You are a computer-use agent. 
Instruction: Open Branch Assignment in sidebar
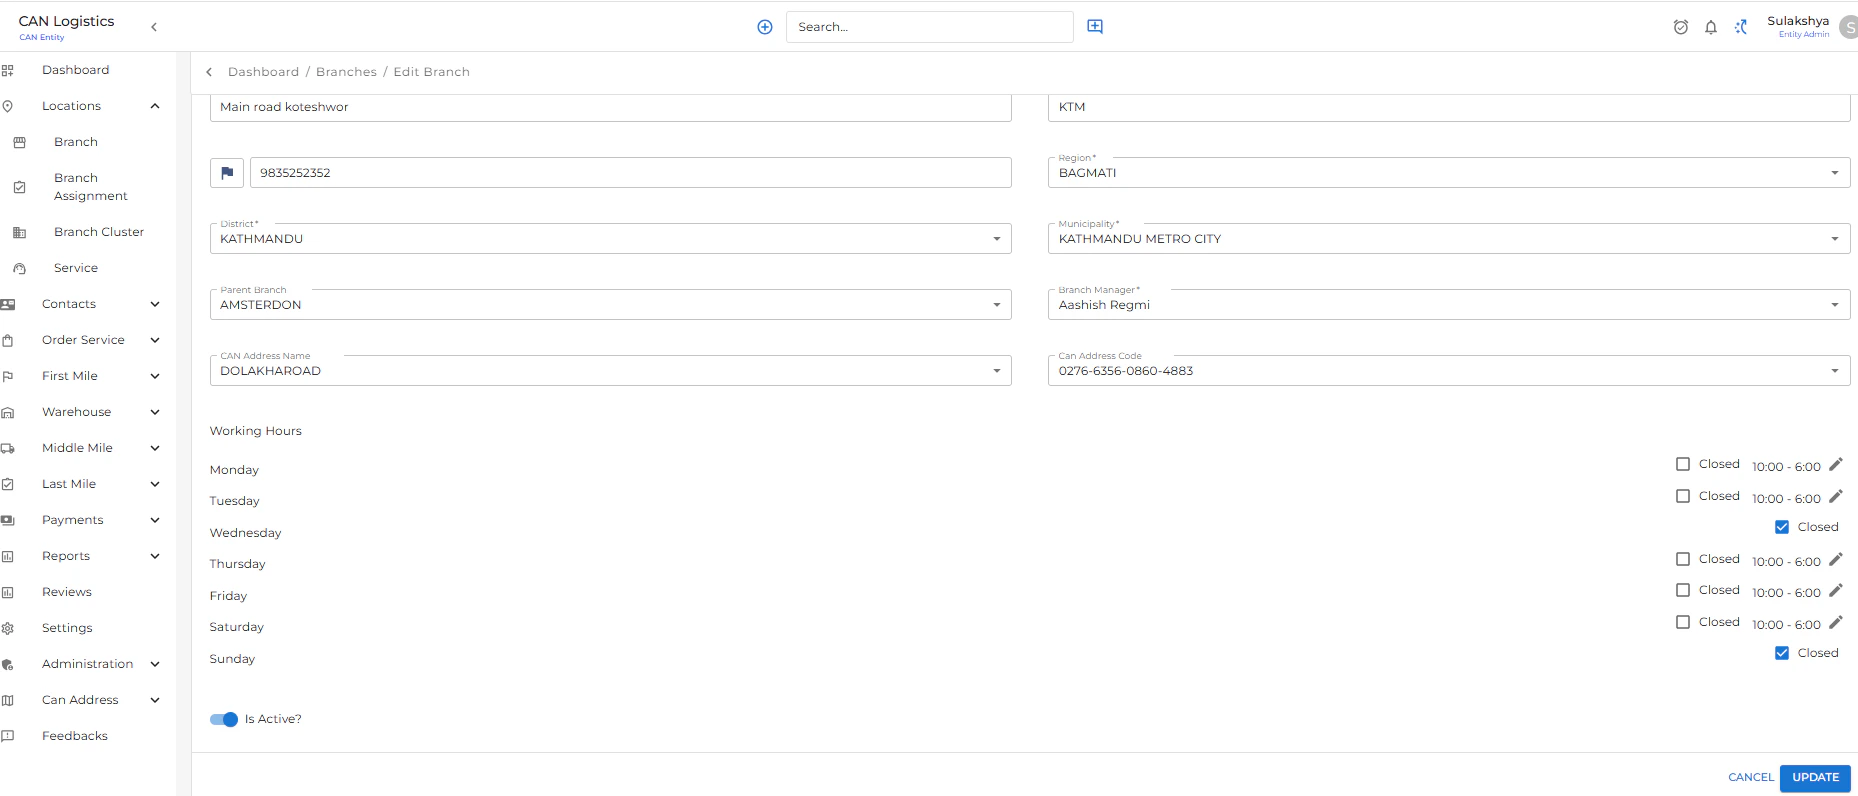[x=91, y=187]
